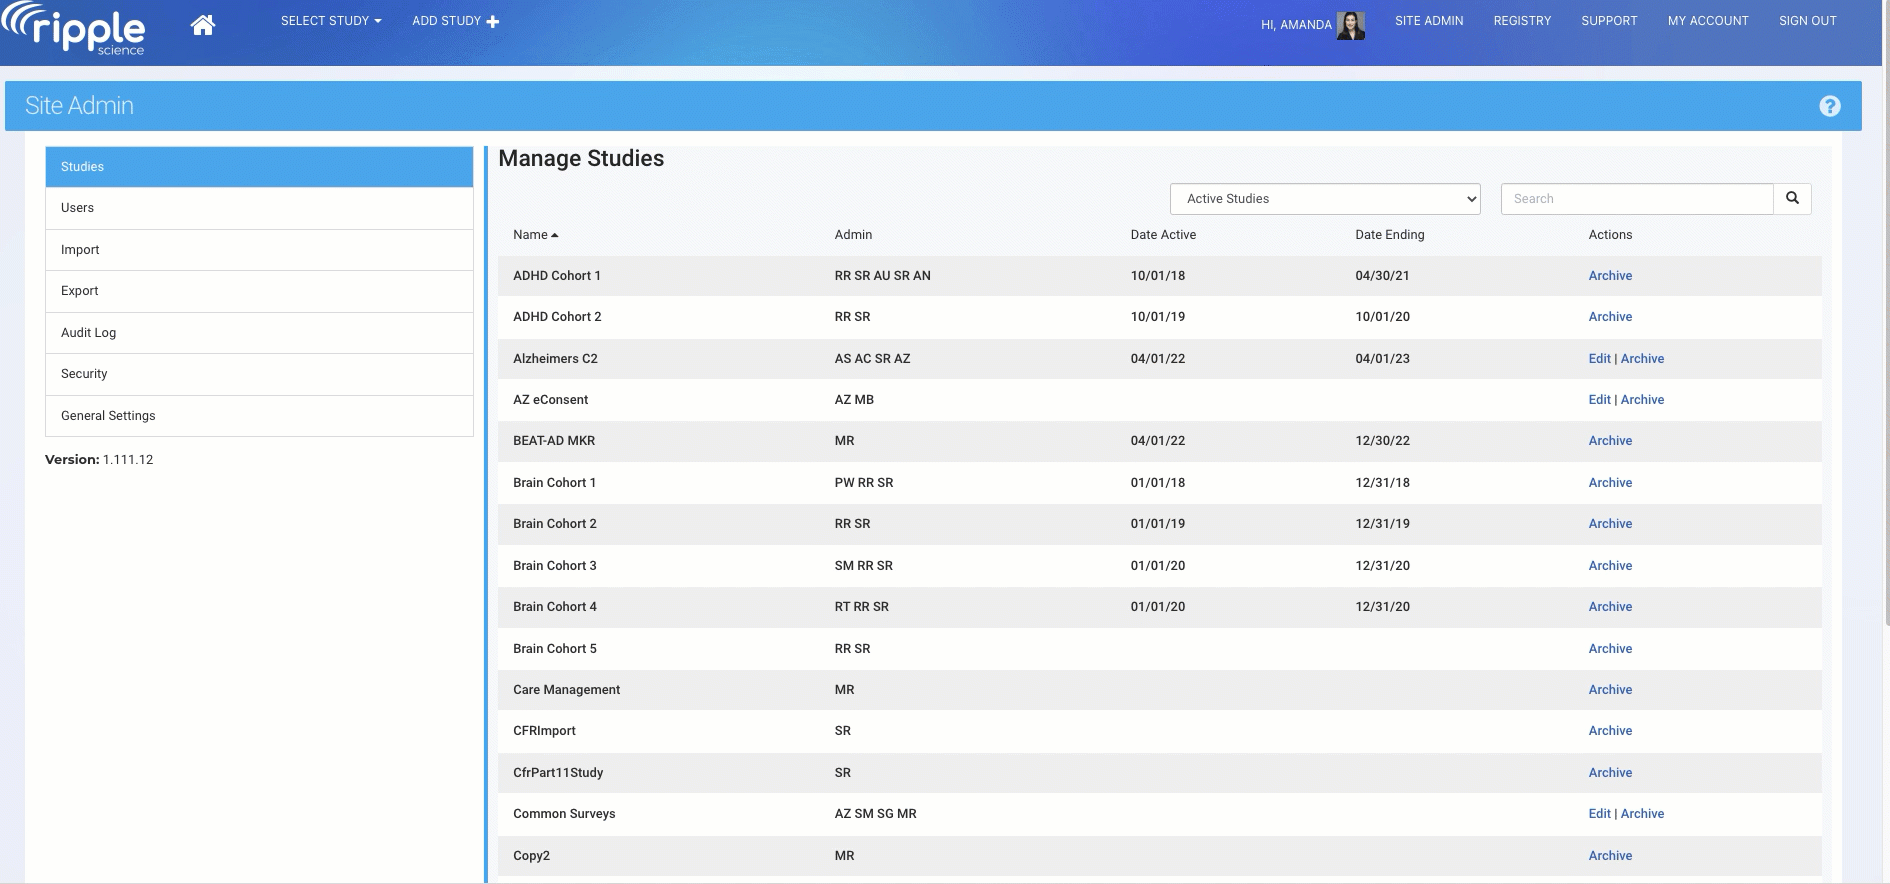This screenshot has height=884, width=1890.
Task: Expand the Select Study dropdown
Action: coord(330,21)
